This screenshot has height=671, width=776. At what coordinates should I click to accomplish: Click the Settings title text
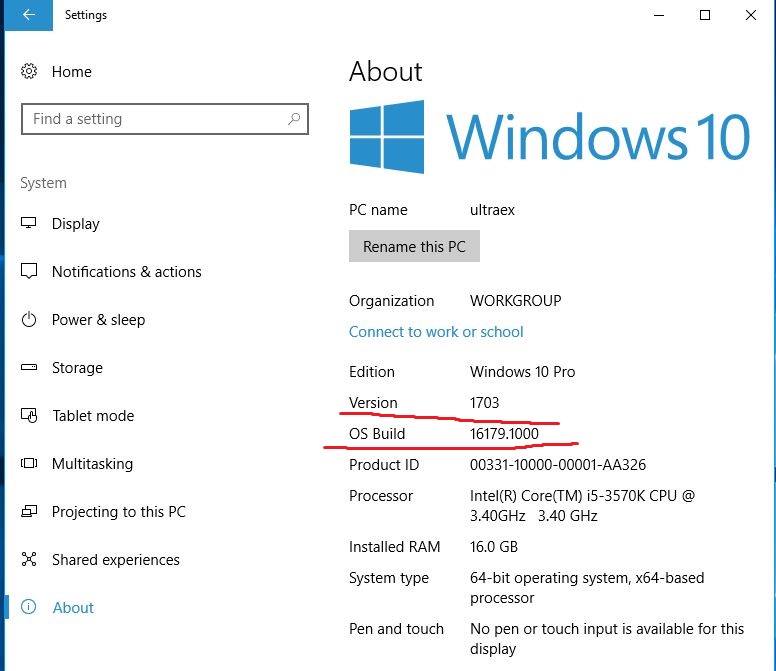[x=86, y=15]
